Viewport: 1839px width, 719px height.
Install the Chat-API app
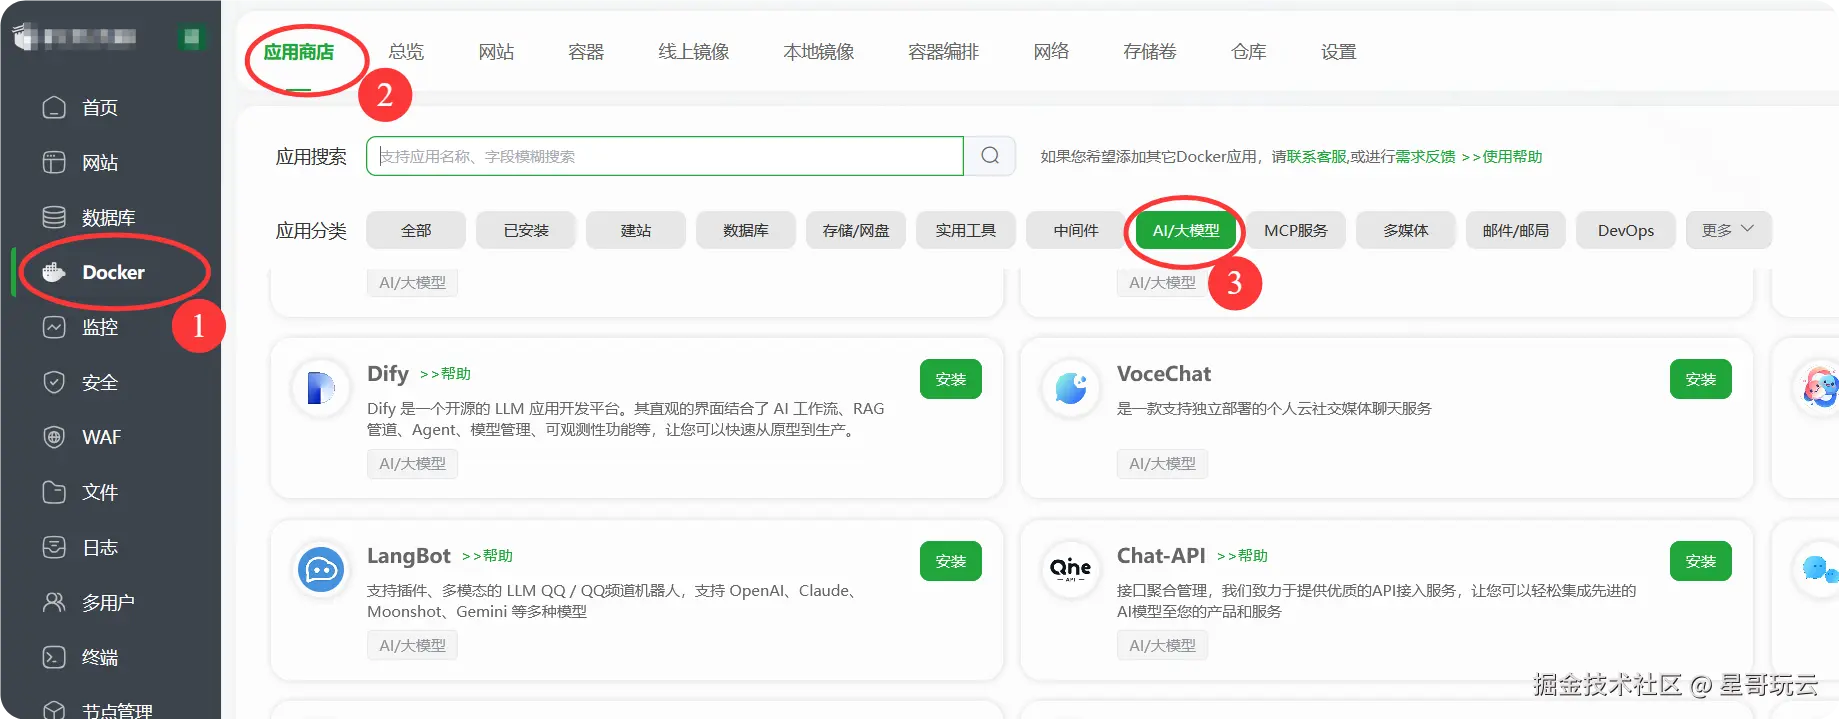click(1701, 561)
